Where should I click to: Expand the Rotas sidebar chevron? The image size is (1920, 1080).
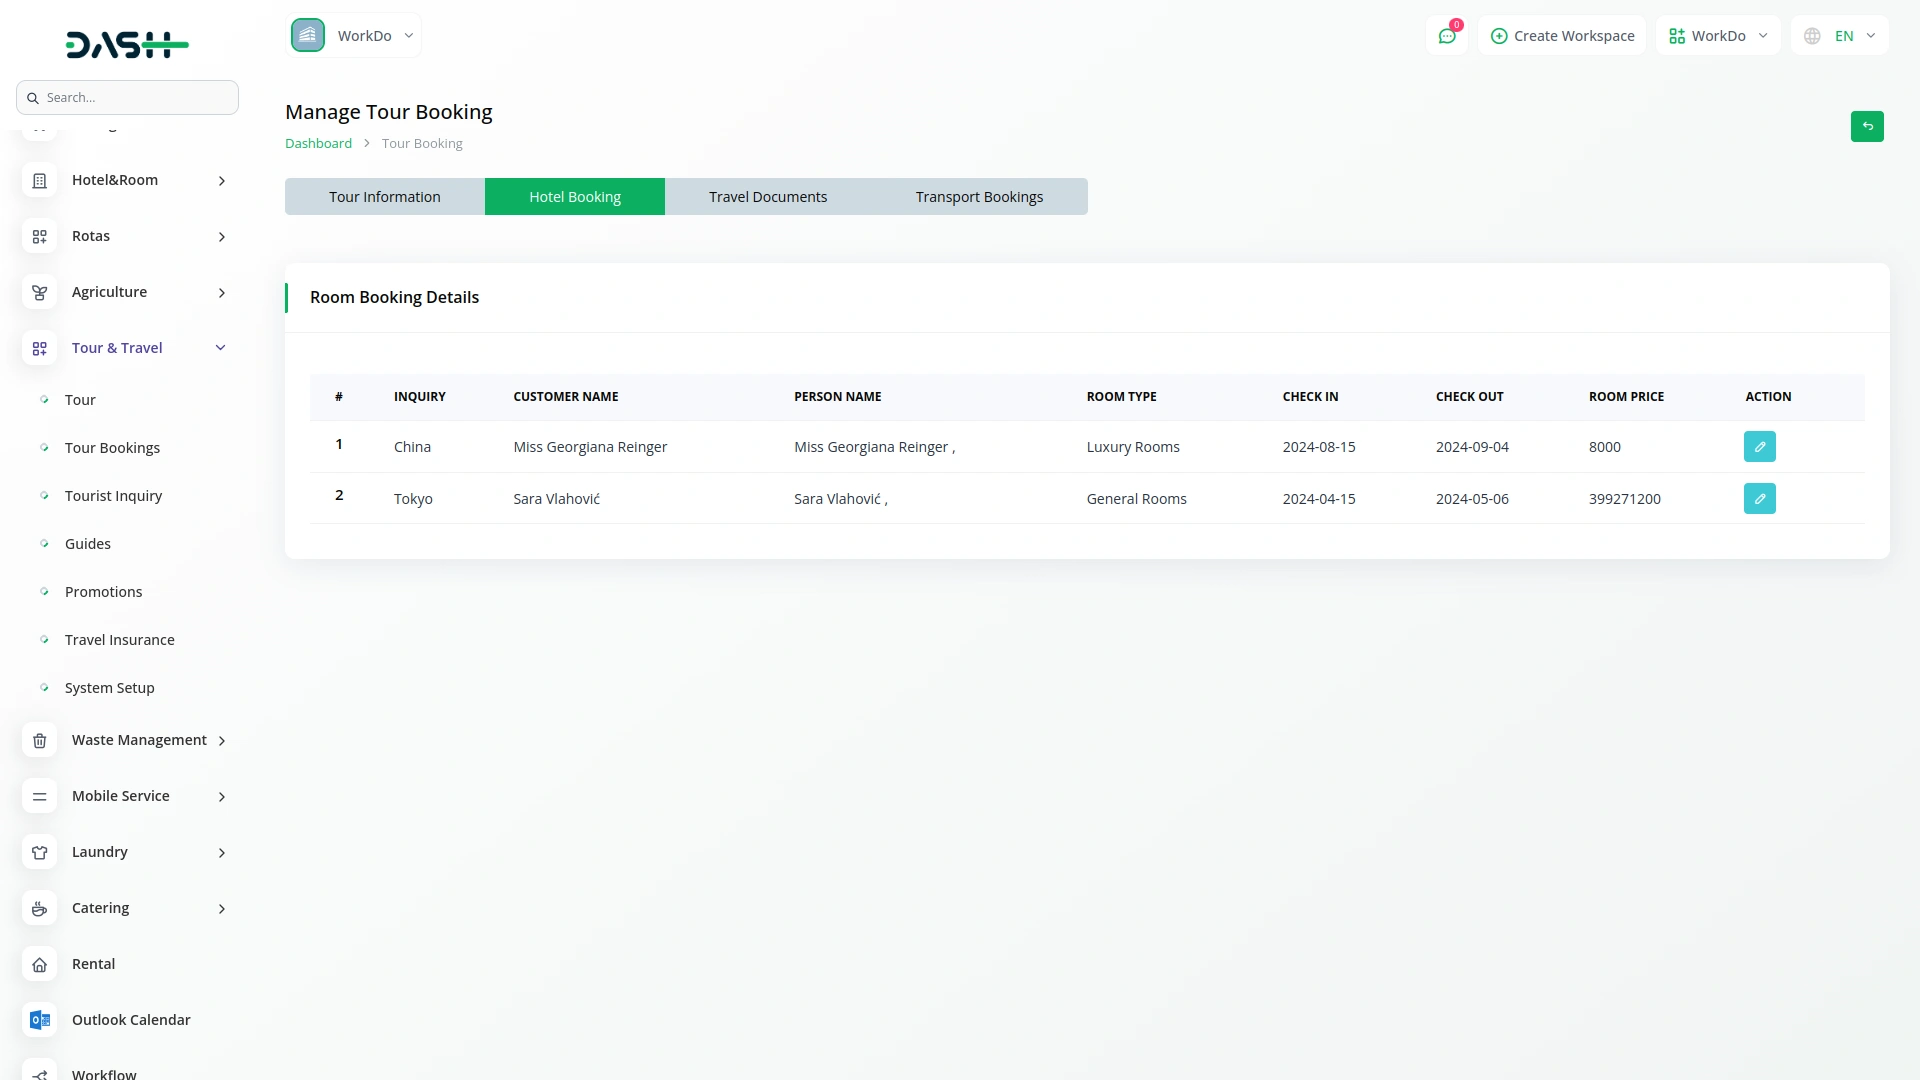click(x=221, y=237)
